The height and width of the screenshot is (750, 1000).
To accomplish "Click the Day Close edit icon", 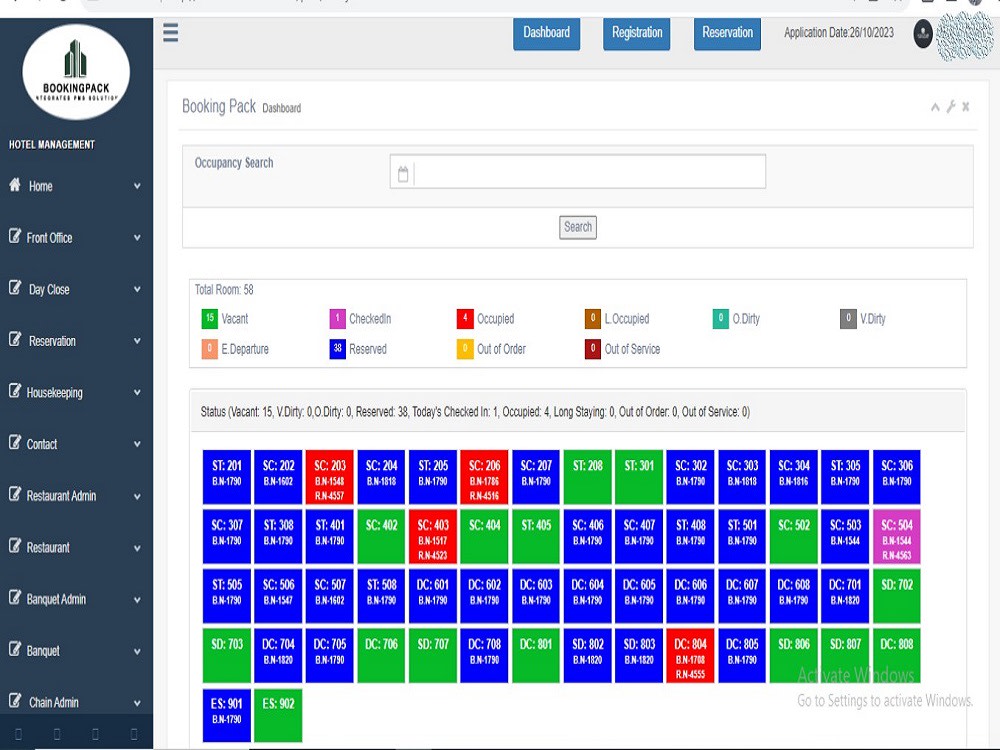I will click(x=15, y=288).
